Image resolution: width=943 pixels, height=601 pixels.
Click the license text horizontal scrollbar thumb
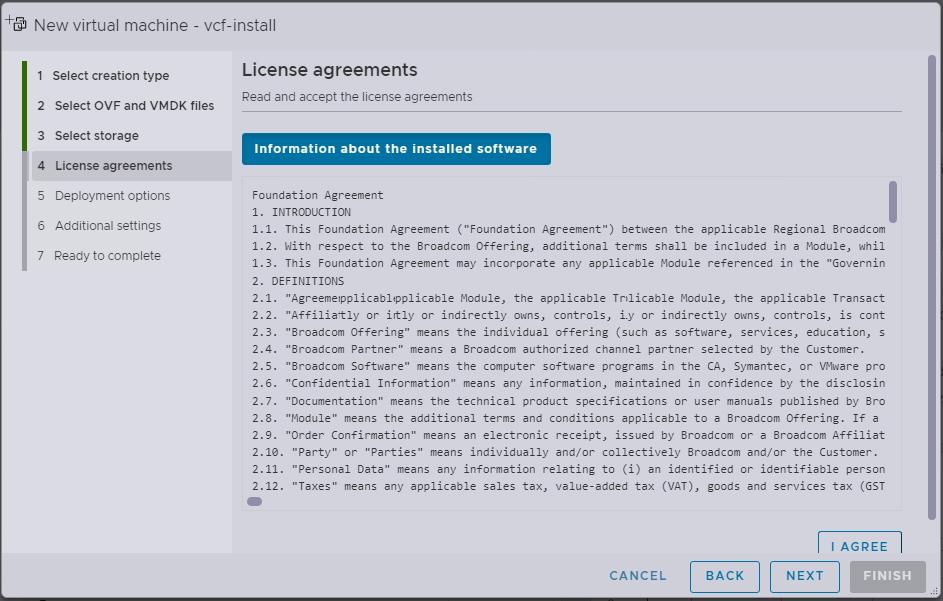[254, 502]
